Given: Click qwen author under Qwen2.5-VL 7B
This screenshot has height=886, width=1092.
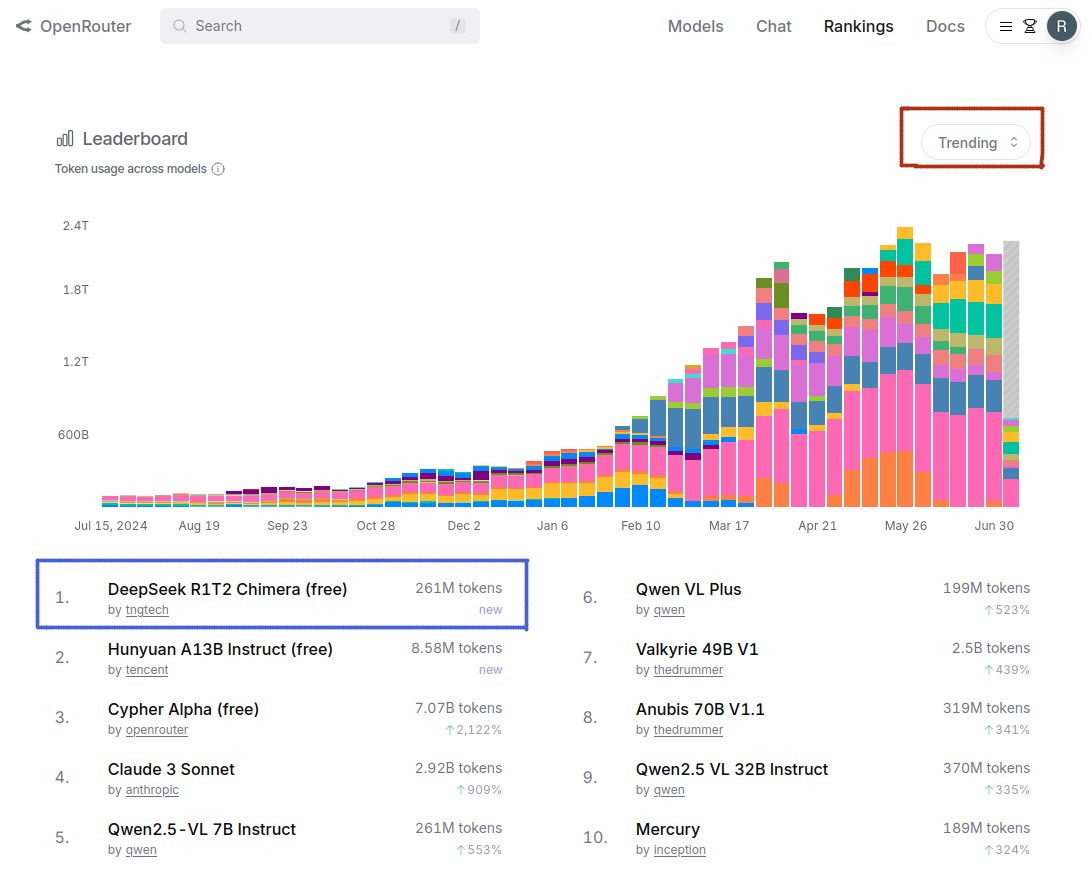Looking at the screenshot, I should [141, 850].
